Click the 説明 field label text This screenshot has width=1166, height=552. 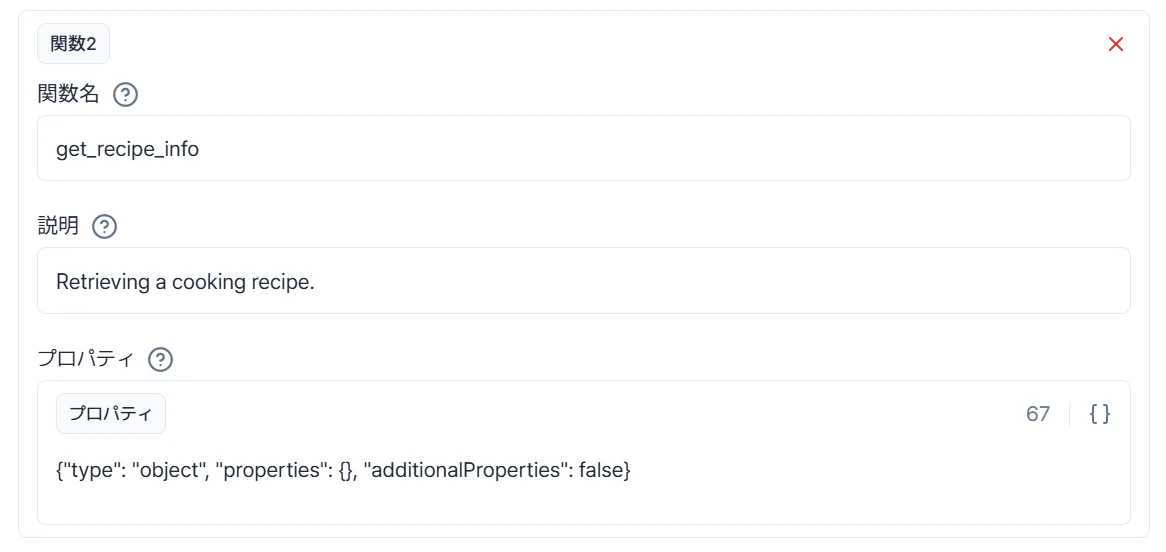tap(58, 225)
